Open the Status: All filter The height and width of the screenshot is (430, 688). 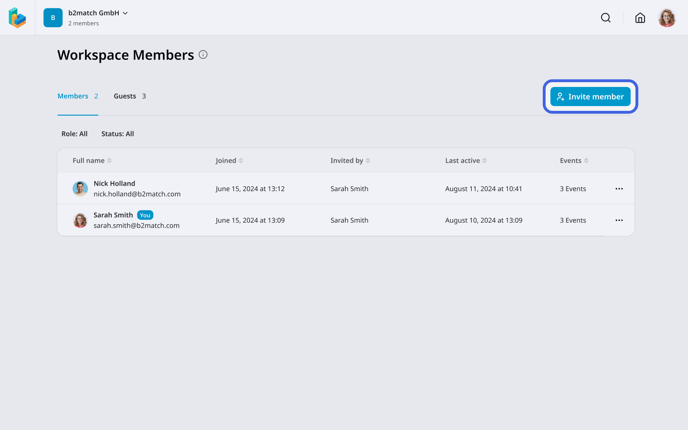click(x=117, y=134)
